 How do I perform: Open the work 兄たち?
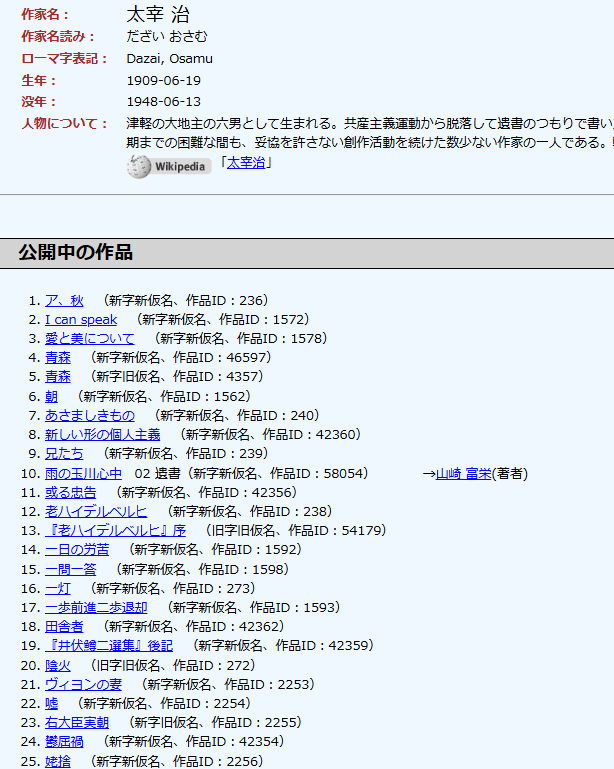64,454
